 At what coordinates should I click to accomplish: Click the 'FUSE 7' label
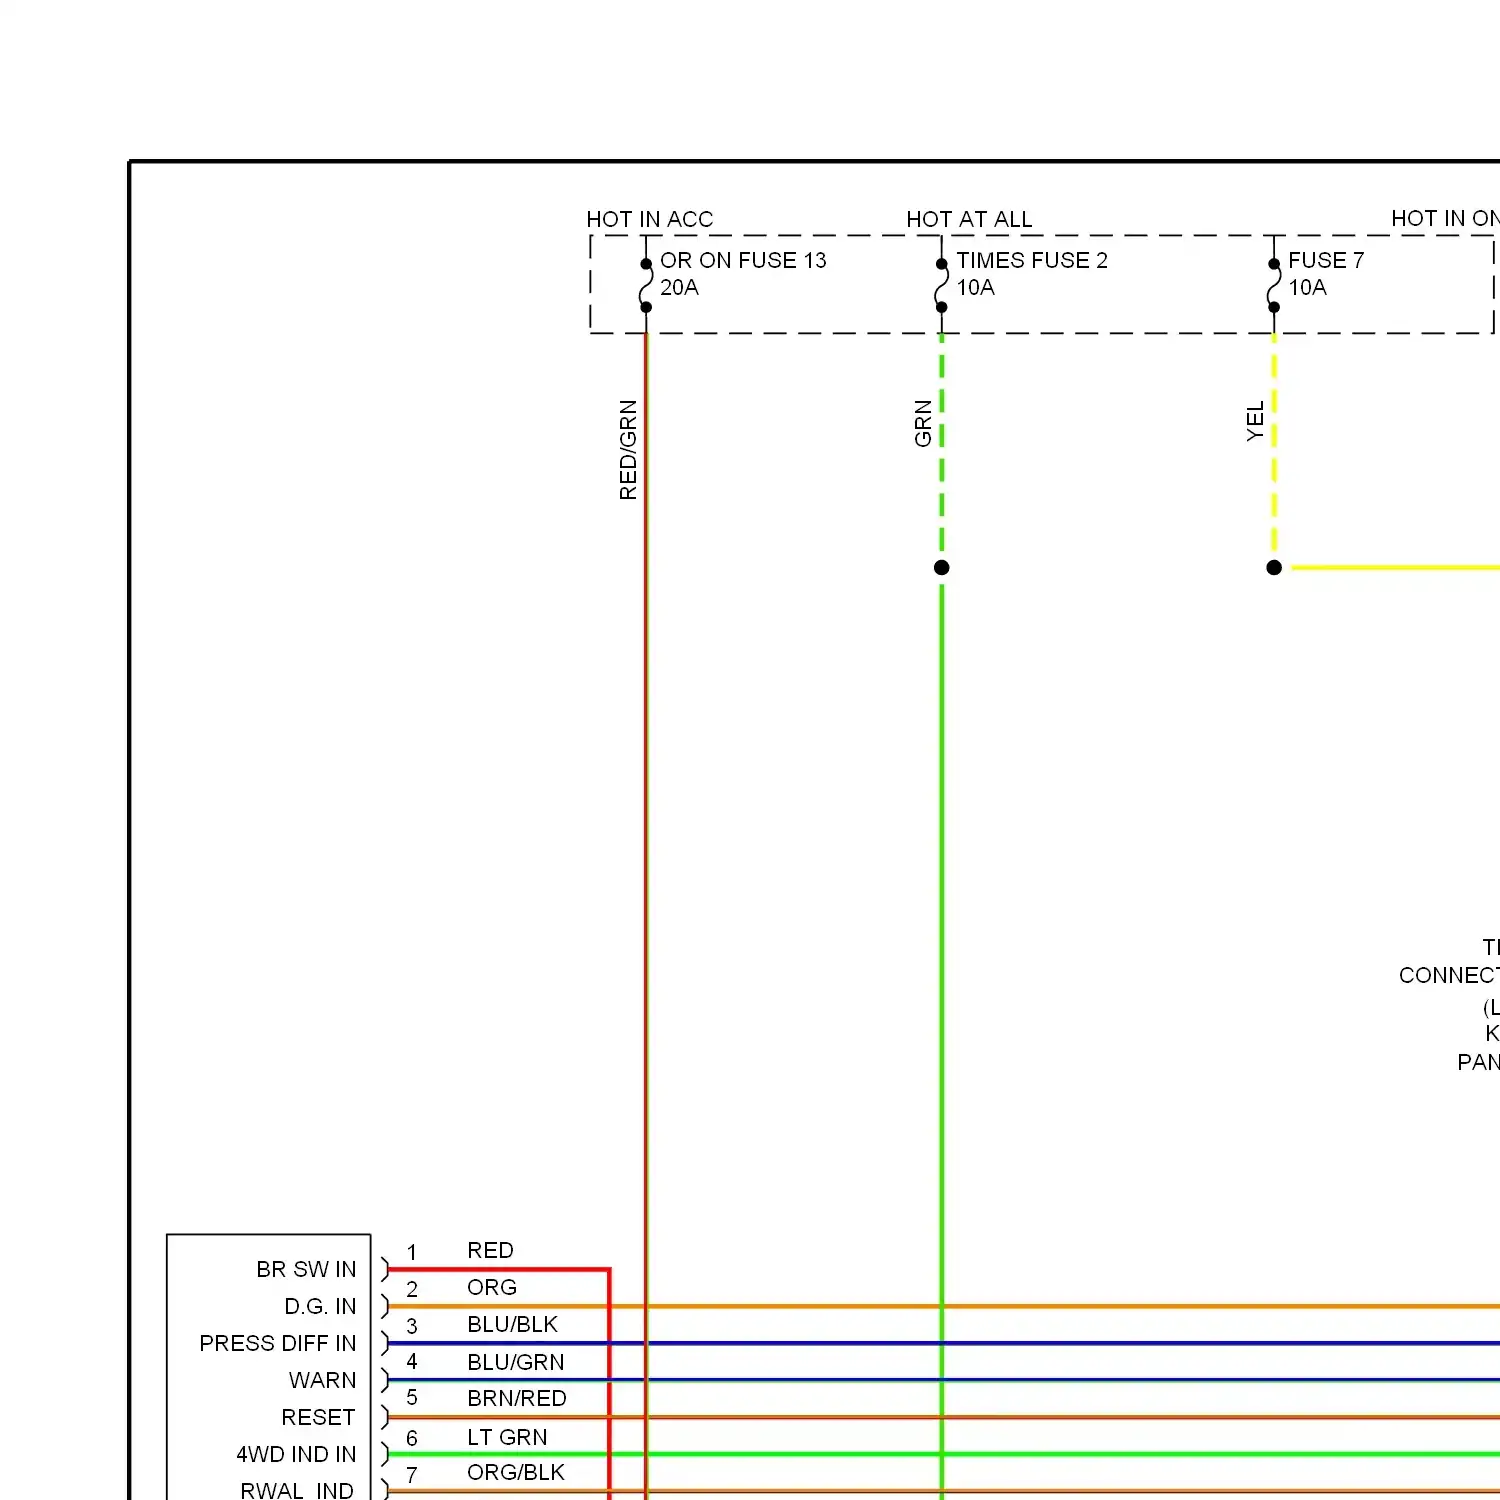pyautogui.click(x=1326, y=260)
